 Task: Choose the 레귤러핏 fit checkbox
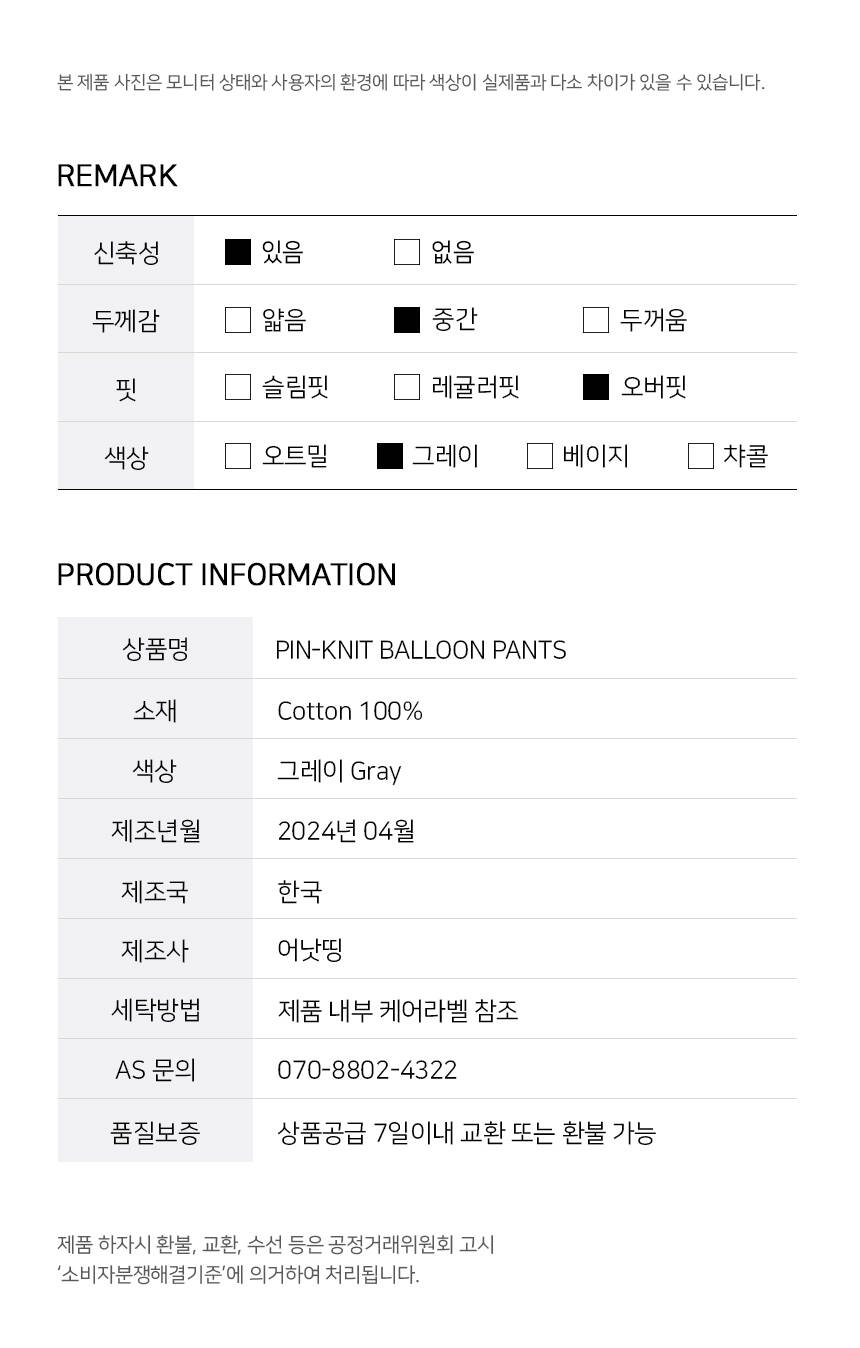407,387
